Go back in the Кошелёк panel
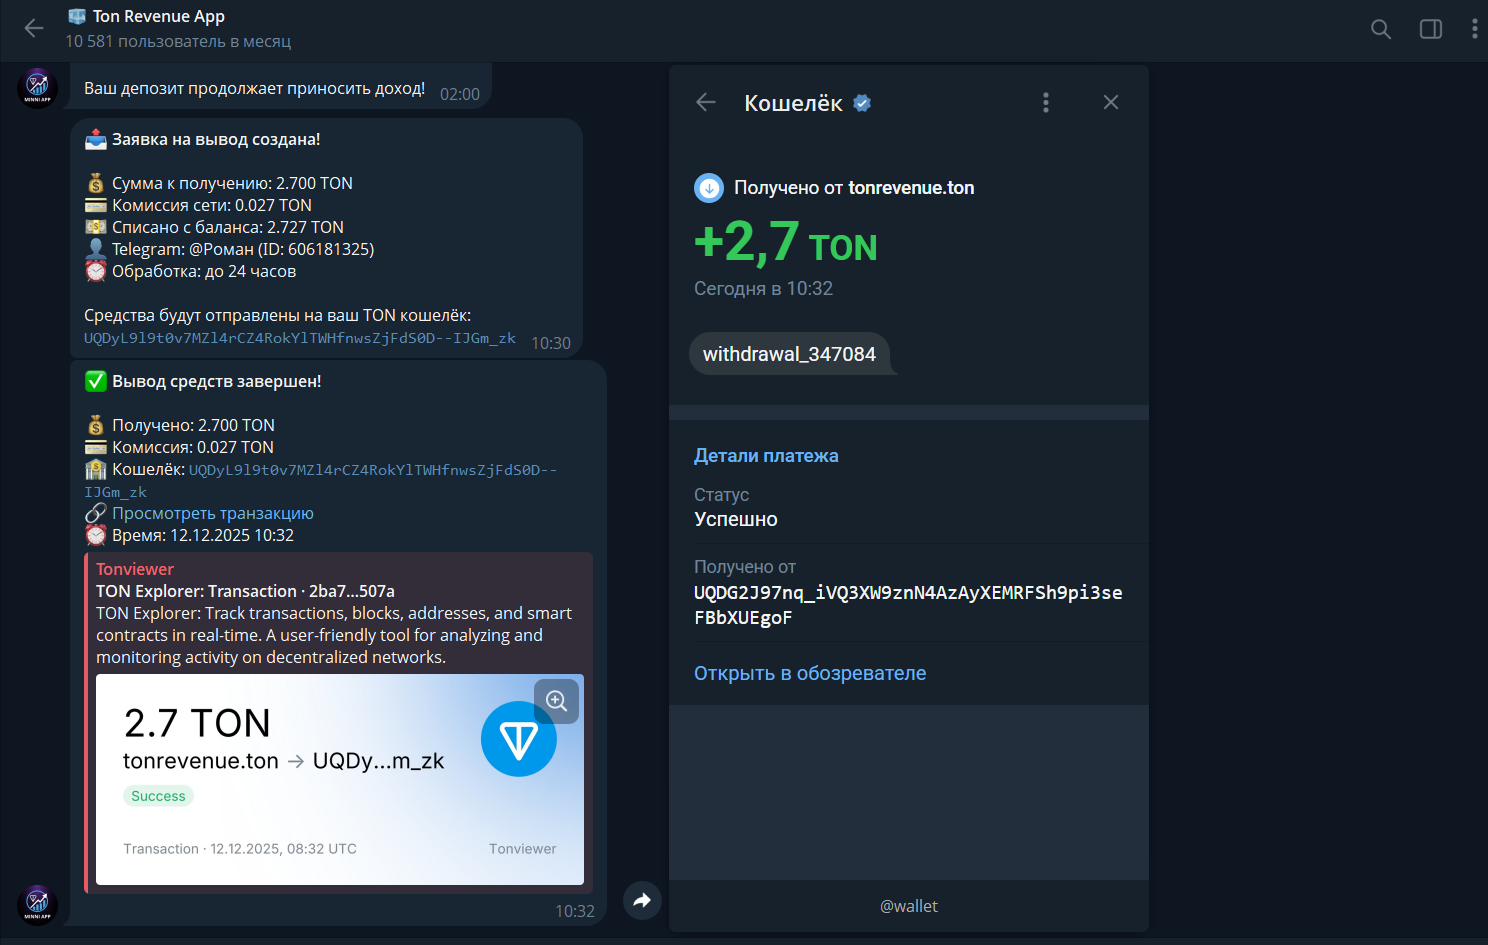 click(x=706, y=102)
